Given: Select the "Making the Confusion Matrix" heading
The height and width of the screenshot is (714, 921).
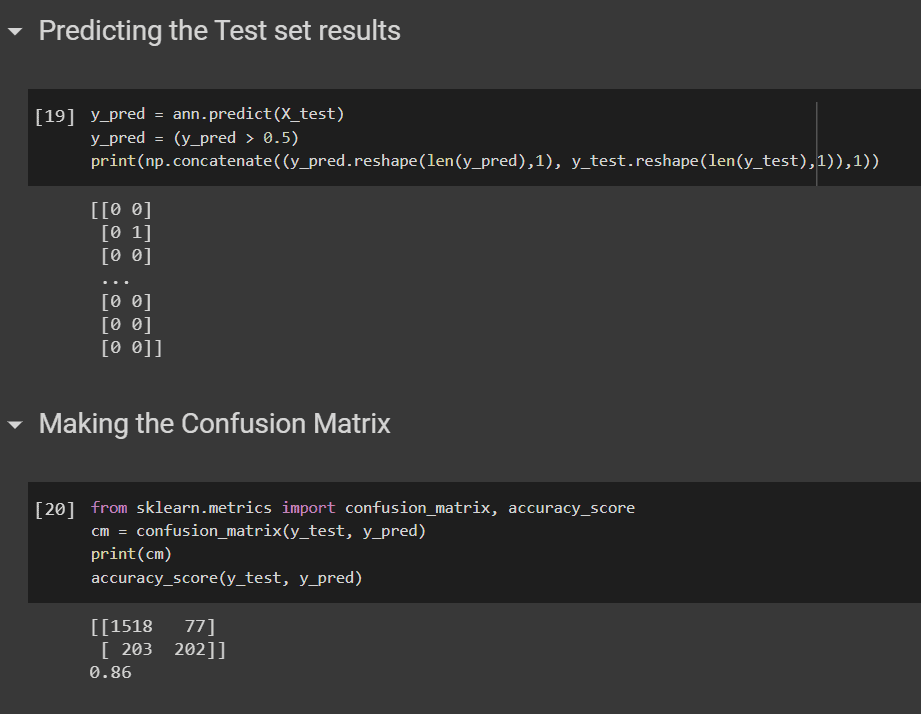Looking at the screenshot, I should click(x=214, y=424).
